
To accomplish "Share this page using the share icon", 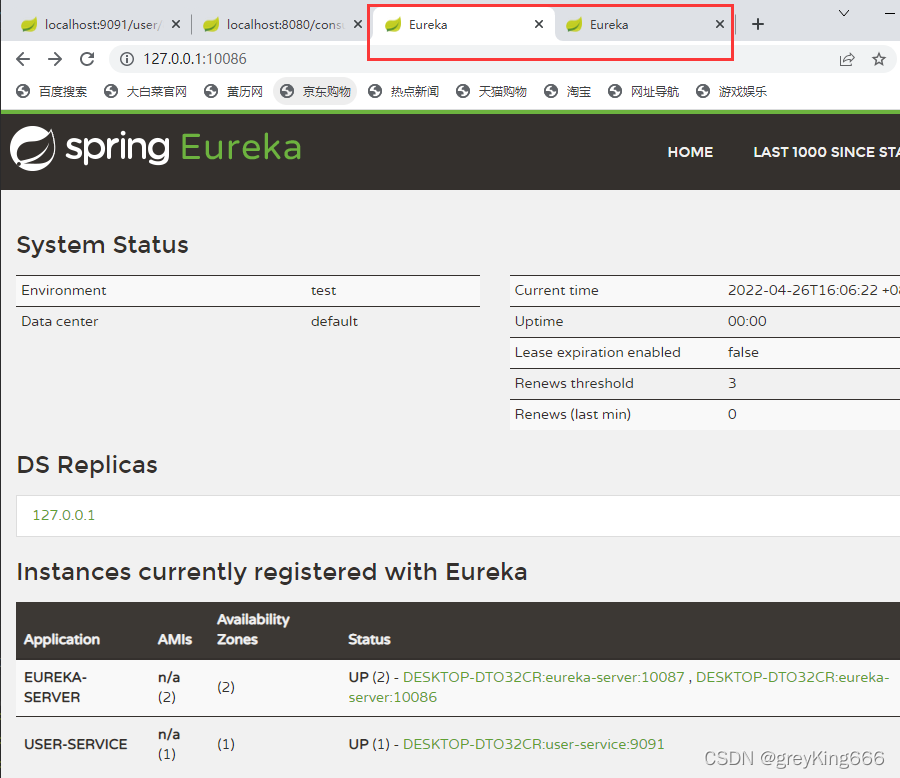I will (847, 59).
